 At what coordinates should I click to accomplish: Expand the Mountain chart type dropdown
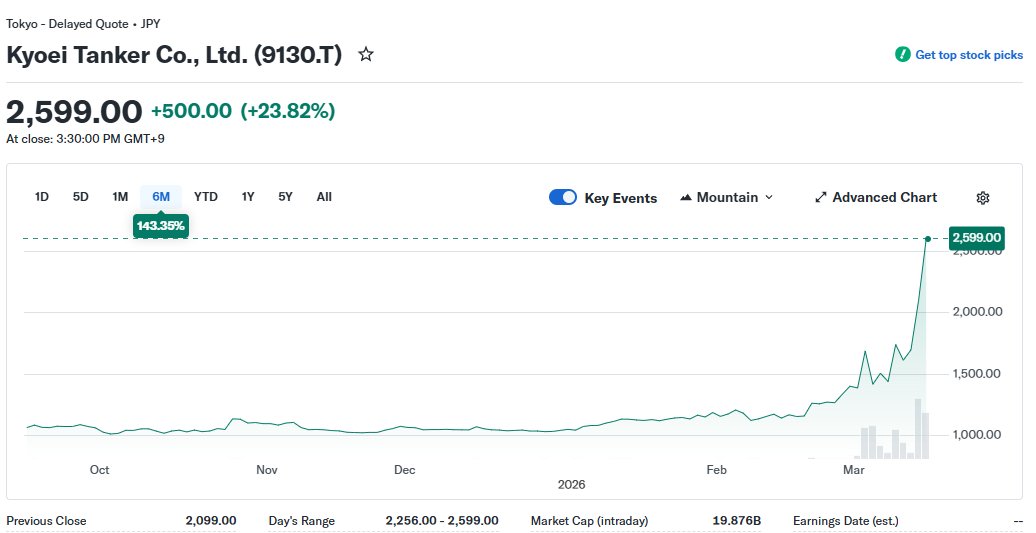pyautogui.click(x=769, y=197)
